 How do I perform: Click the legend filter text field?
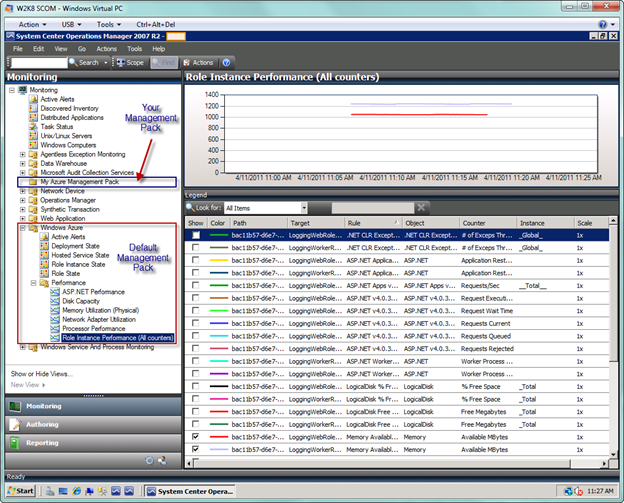click(372, 208)
